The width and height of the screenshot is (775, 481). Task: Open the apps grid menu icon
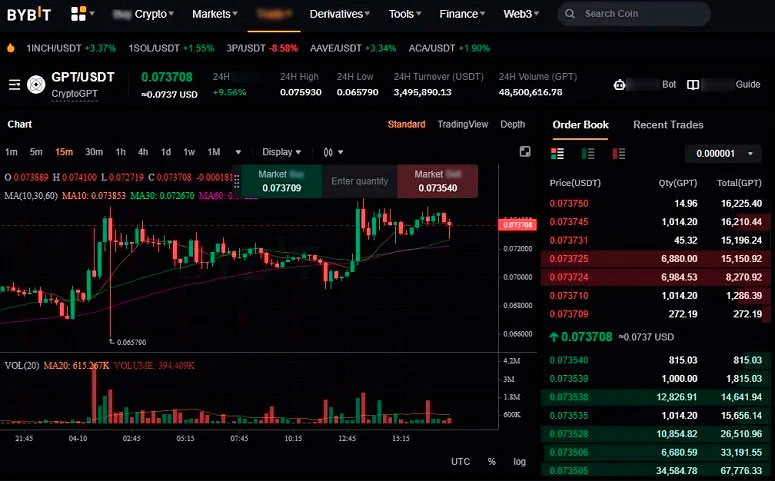(78, 14)
